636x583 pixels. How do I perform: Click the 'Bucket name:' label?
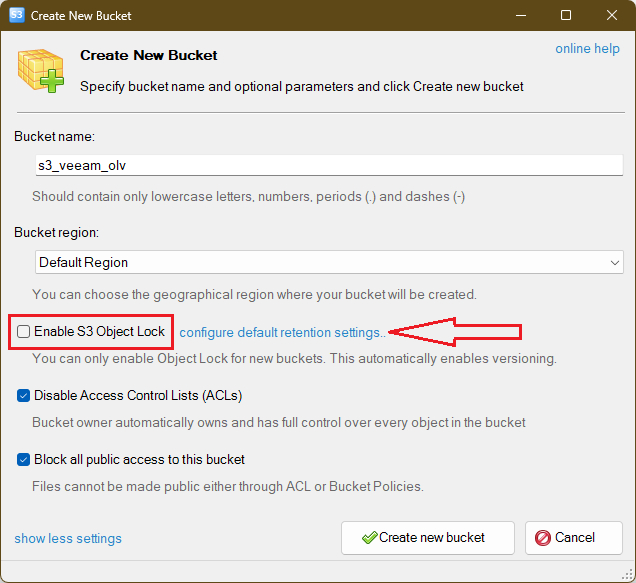pyautogui.click(x=54, y=136)
